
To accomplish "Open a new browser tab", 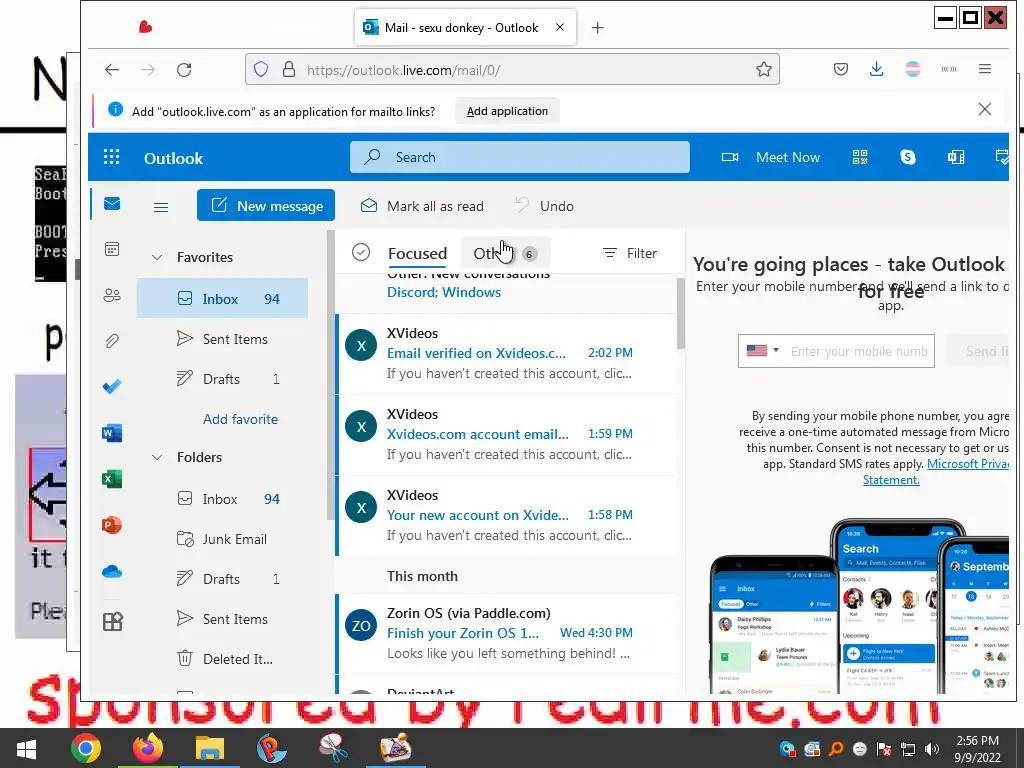I will point(598,27).
